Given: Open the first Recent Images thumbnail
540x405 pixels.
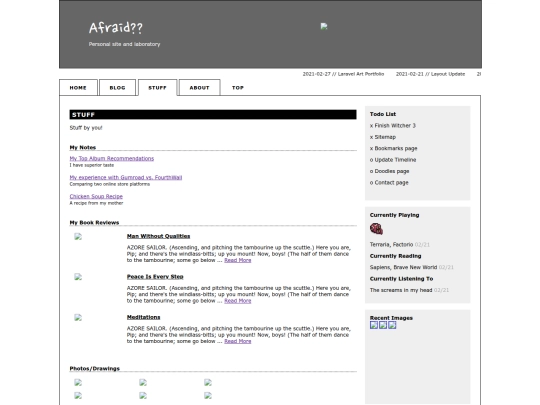Looking at the screenshot, I should click(x=374, y=325).
